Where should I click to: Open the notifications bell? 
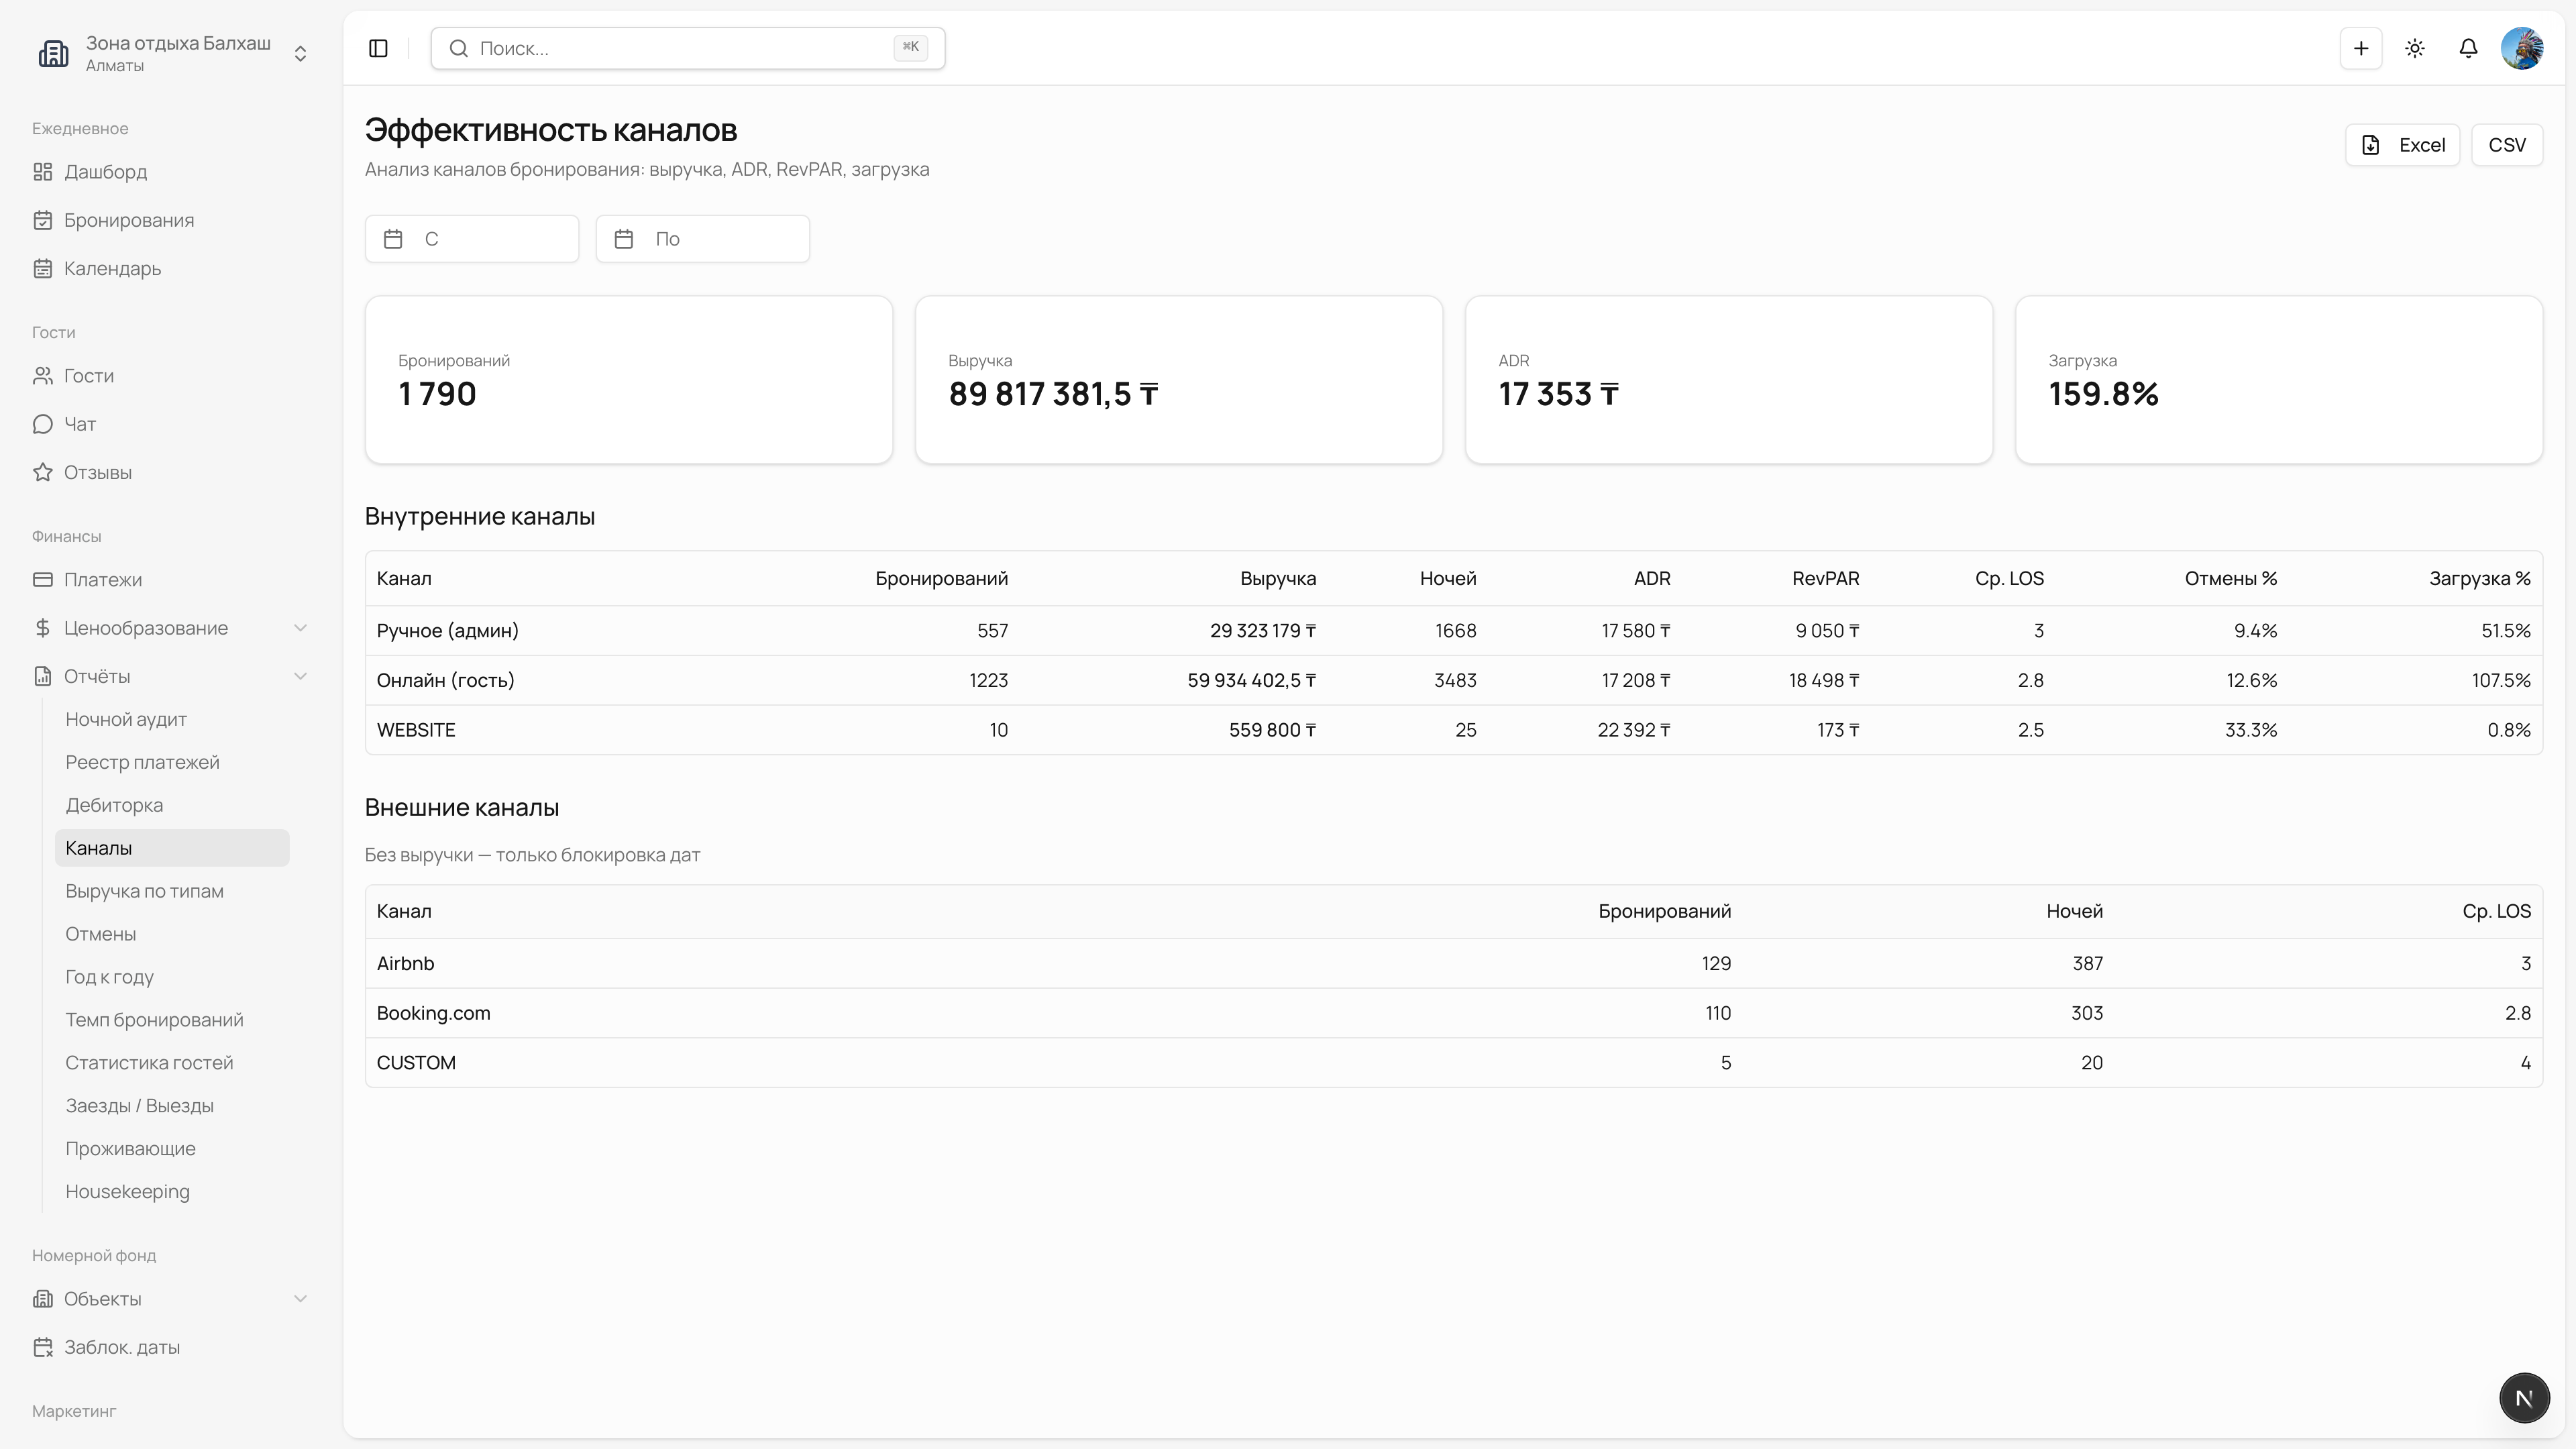pos(2468,48)
